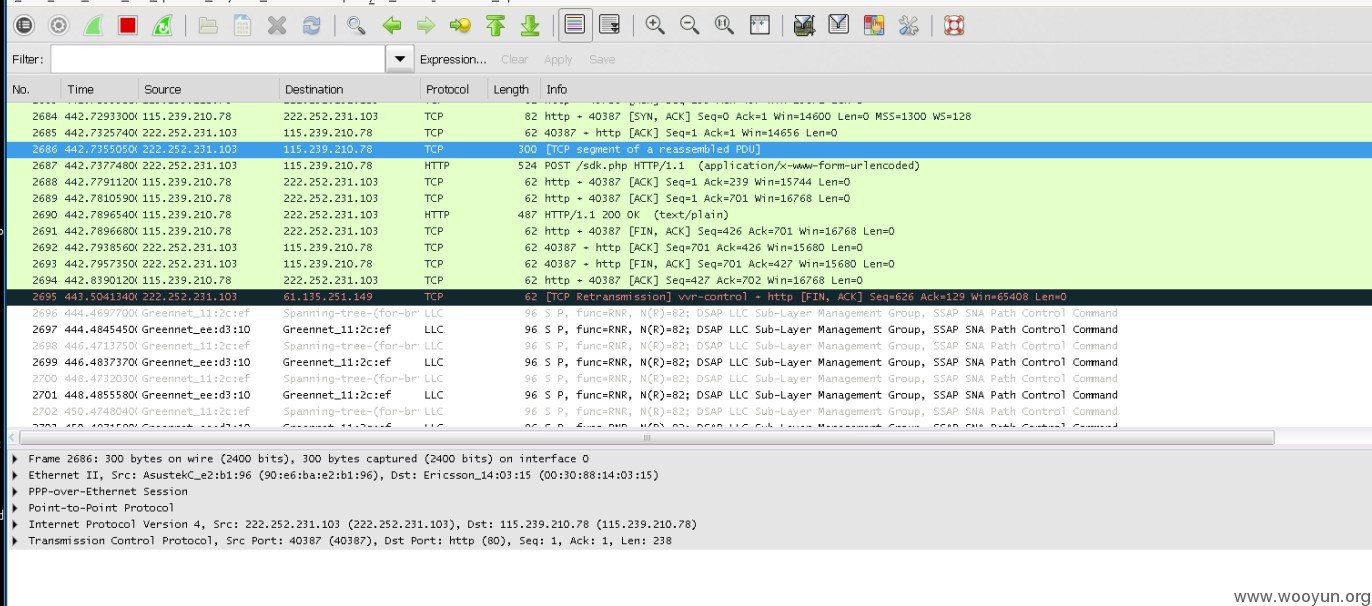Image resolution: width=1372 pixels, height=606 pixels.
Task: Expand the PPP-over-Ethernet Session row
Action: (15, 491)
